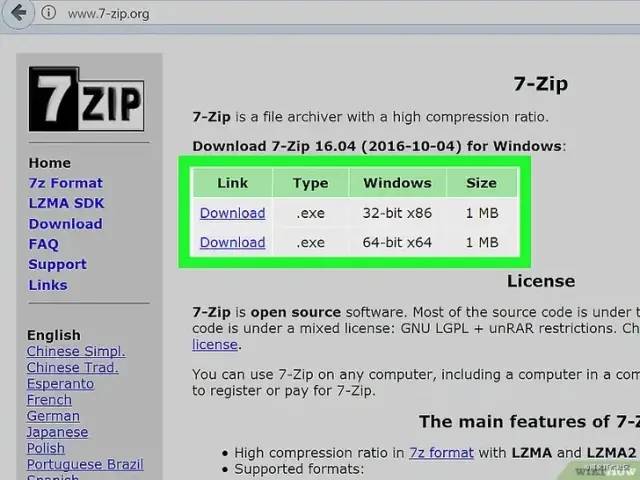The width and height of the screenshot is (640, 480).
Task: Click the 'License' section heading
Action: pos(541,281)
